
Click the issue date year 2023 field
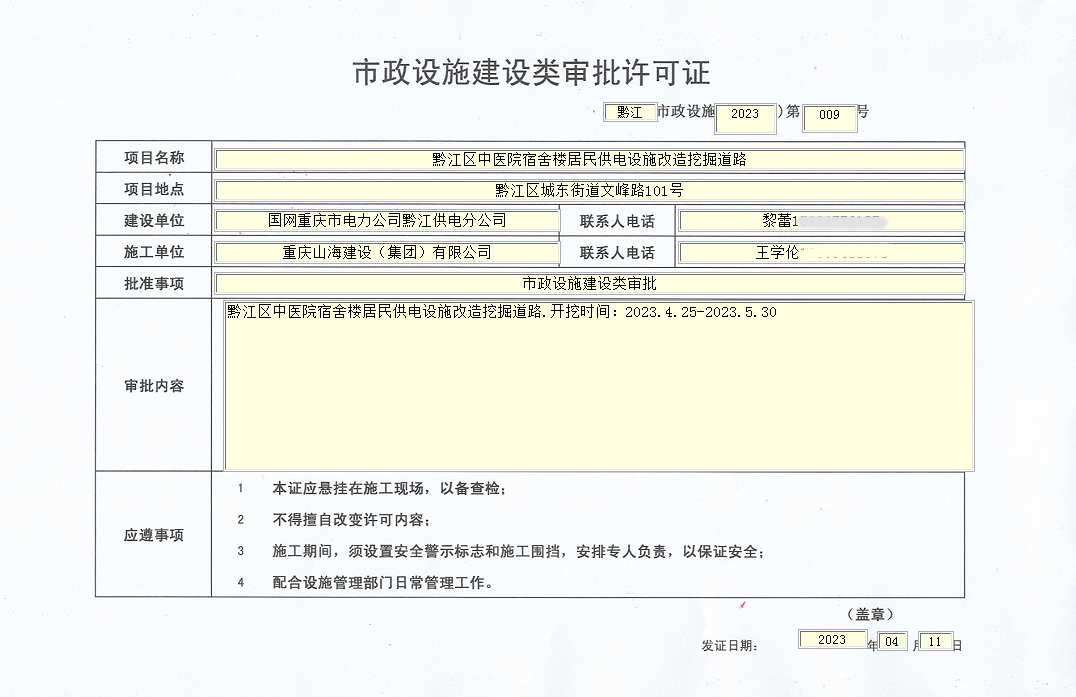(832, 639)
